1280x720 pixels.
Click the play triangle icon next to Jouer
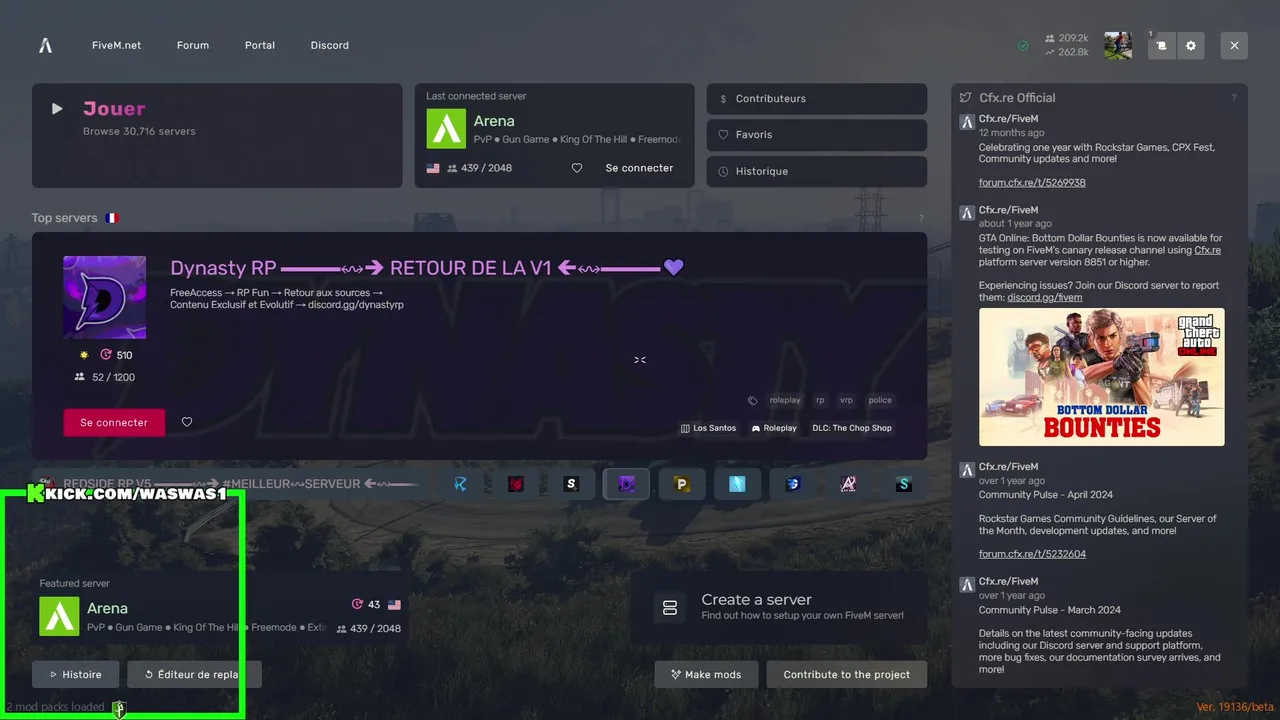(57, 108)
